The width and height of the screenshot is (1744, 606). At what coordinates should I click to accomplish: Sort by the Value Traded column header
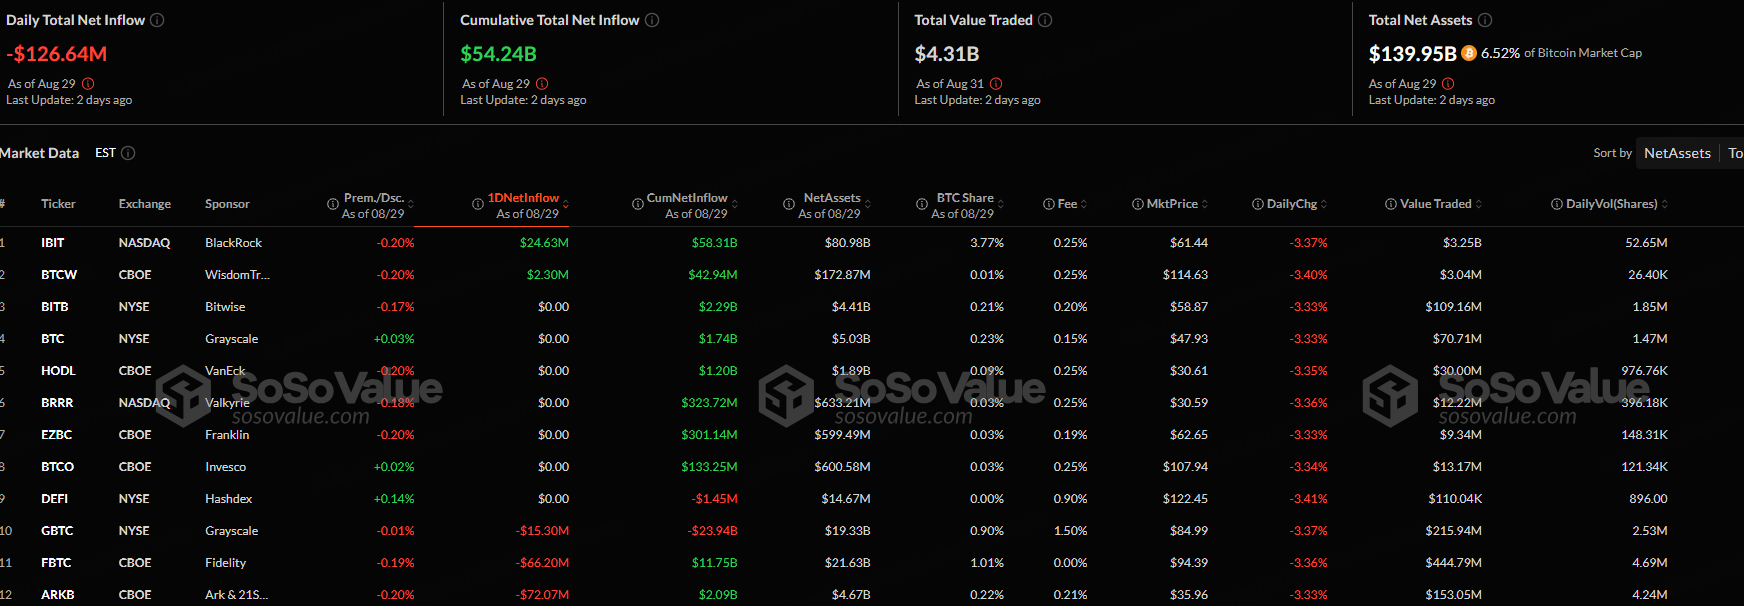(1435, 204)
